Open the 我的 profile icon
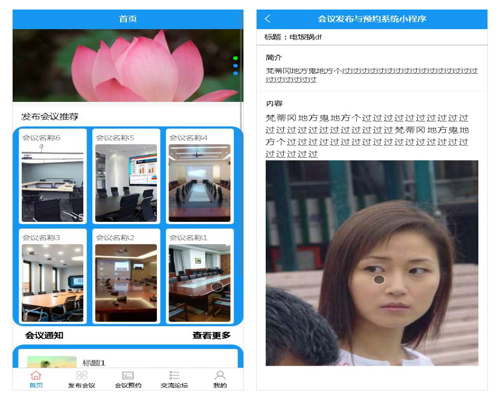This screenshot has width=500, height=400. tap(220, 375)
